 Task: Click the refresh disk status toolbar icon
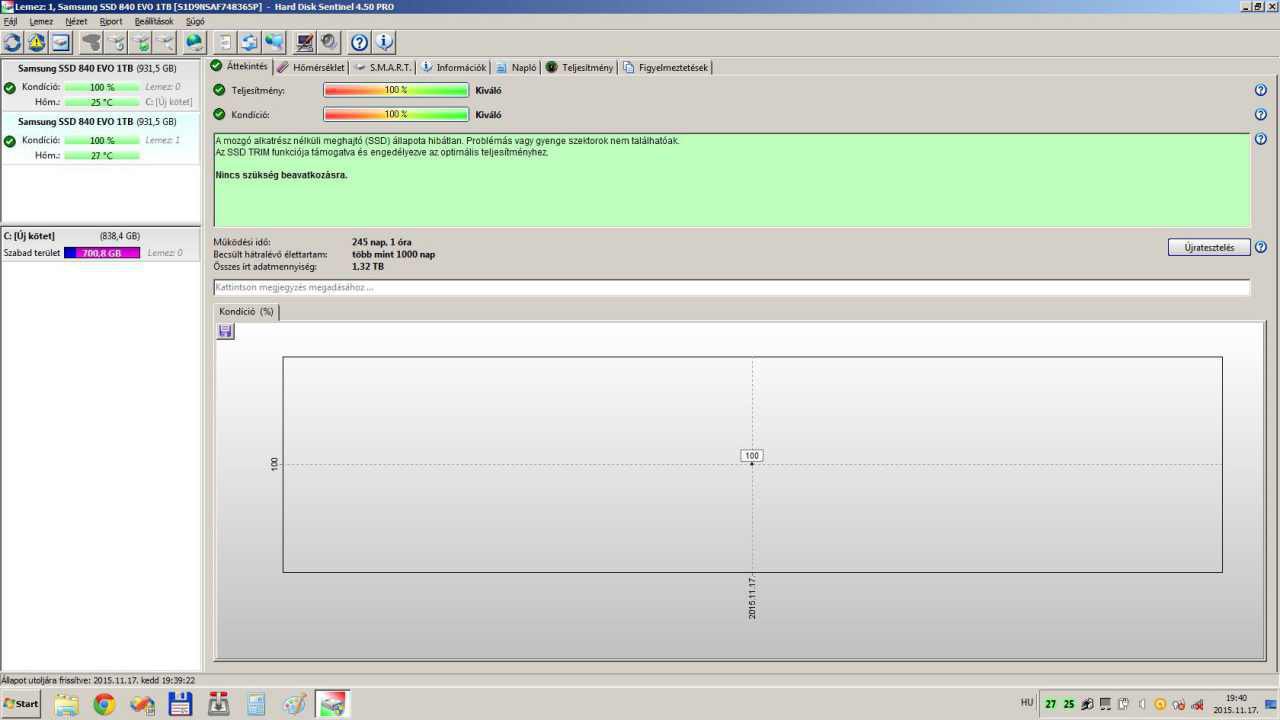12,42
